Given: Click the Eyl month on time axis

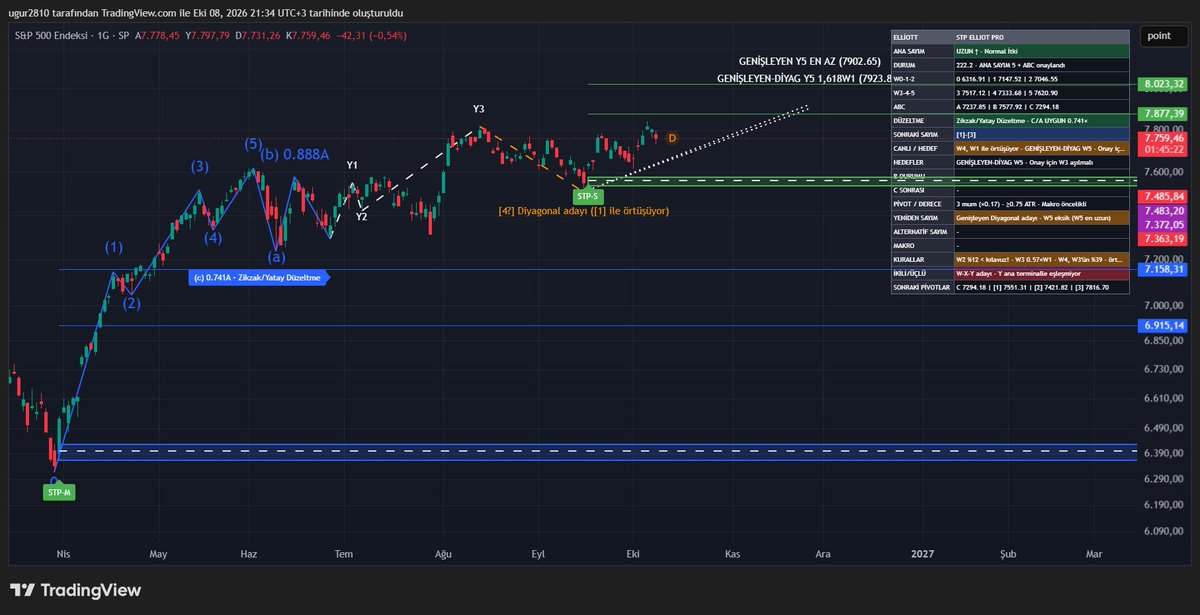Looking at the screenshot, I should pyautogui.click(x=538, y=553).
